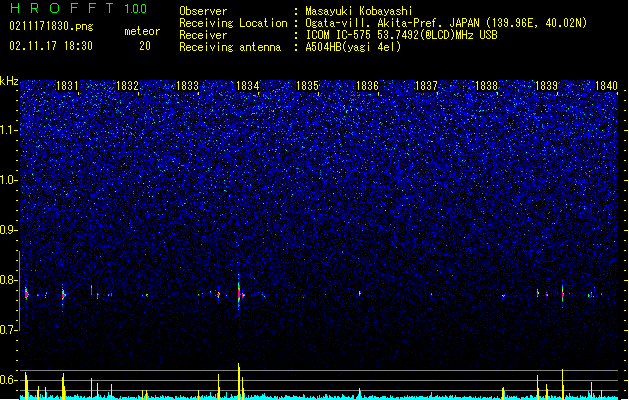Viewport: 629px width, 400px height.
Task: Click the 1833 time axis marker
Action: pyautogui.click(x=187, y=85)
